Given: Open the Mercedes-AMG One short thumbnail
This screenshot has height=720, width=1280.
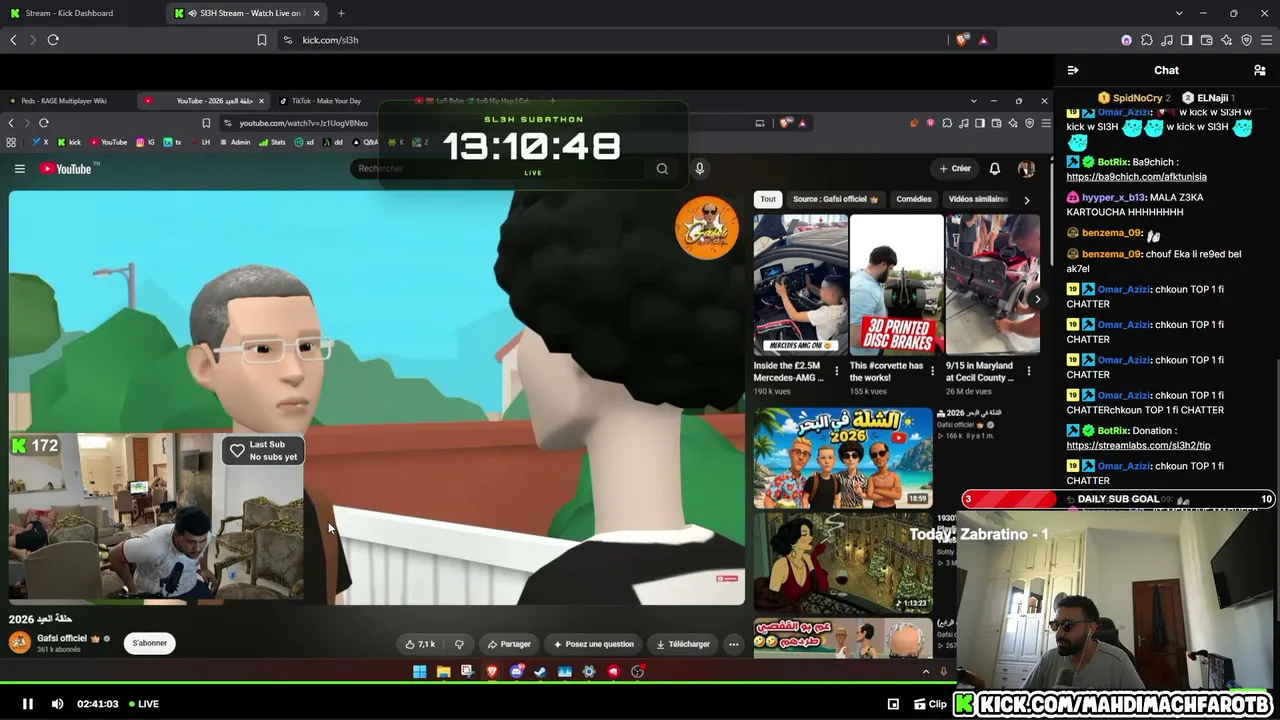Looking at the screenshot, I should click(801, 285).
